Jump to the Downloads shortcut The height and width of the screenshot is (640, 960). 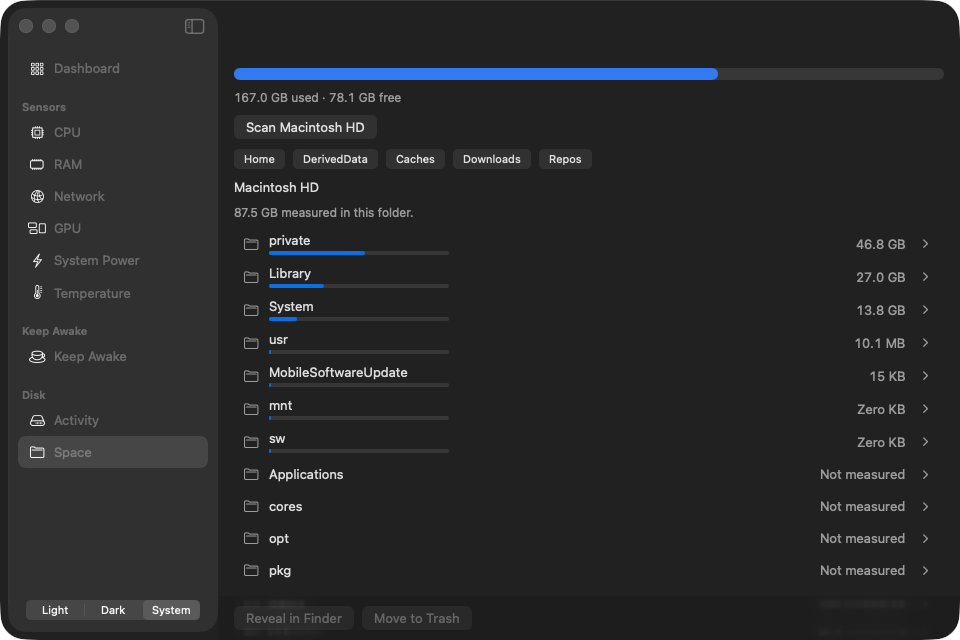492,159
